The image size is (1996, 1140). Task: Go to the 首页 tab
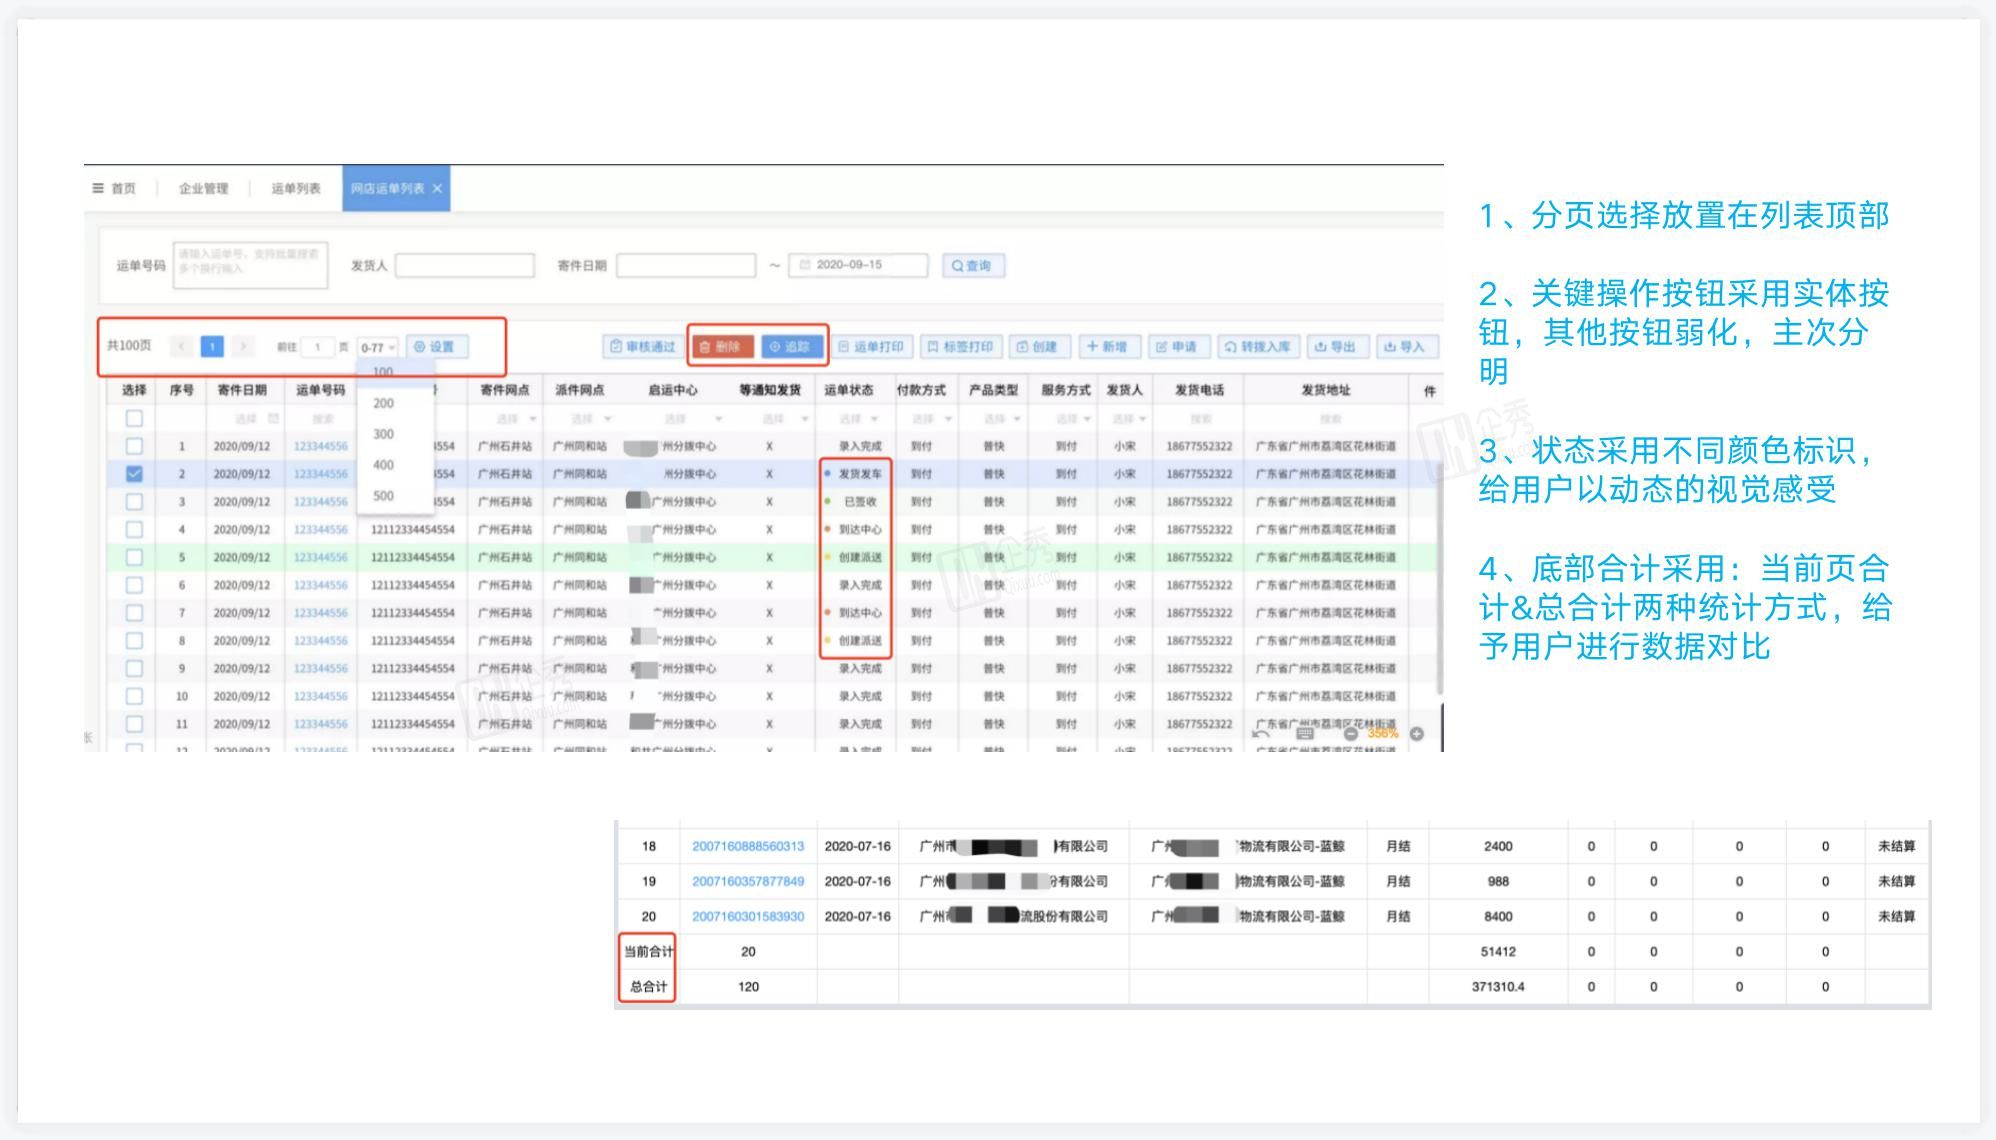(x=123, y=188)
